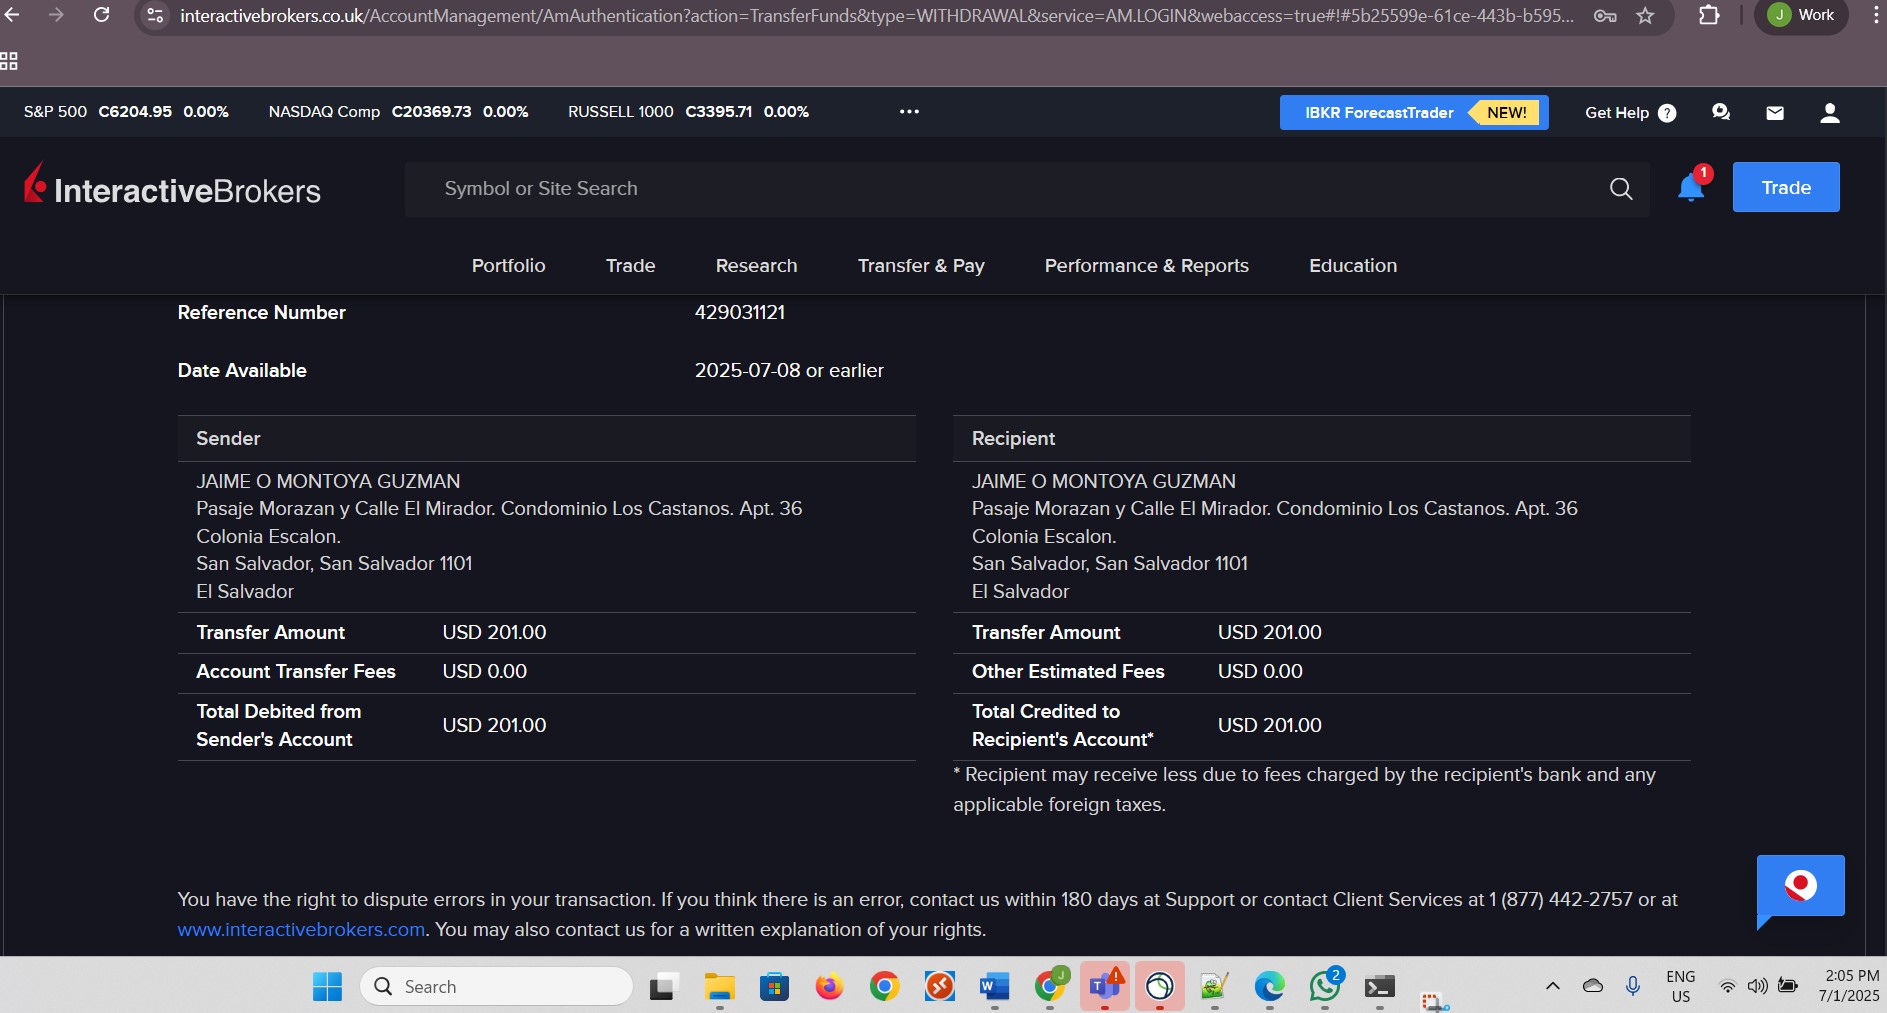The height and width of the screenshot is (1013, 1887).
Task: Open Microsoft Store from taskbar
Action: coord(774,987)
